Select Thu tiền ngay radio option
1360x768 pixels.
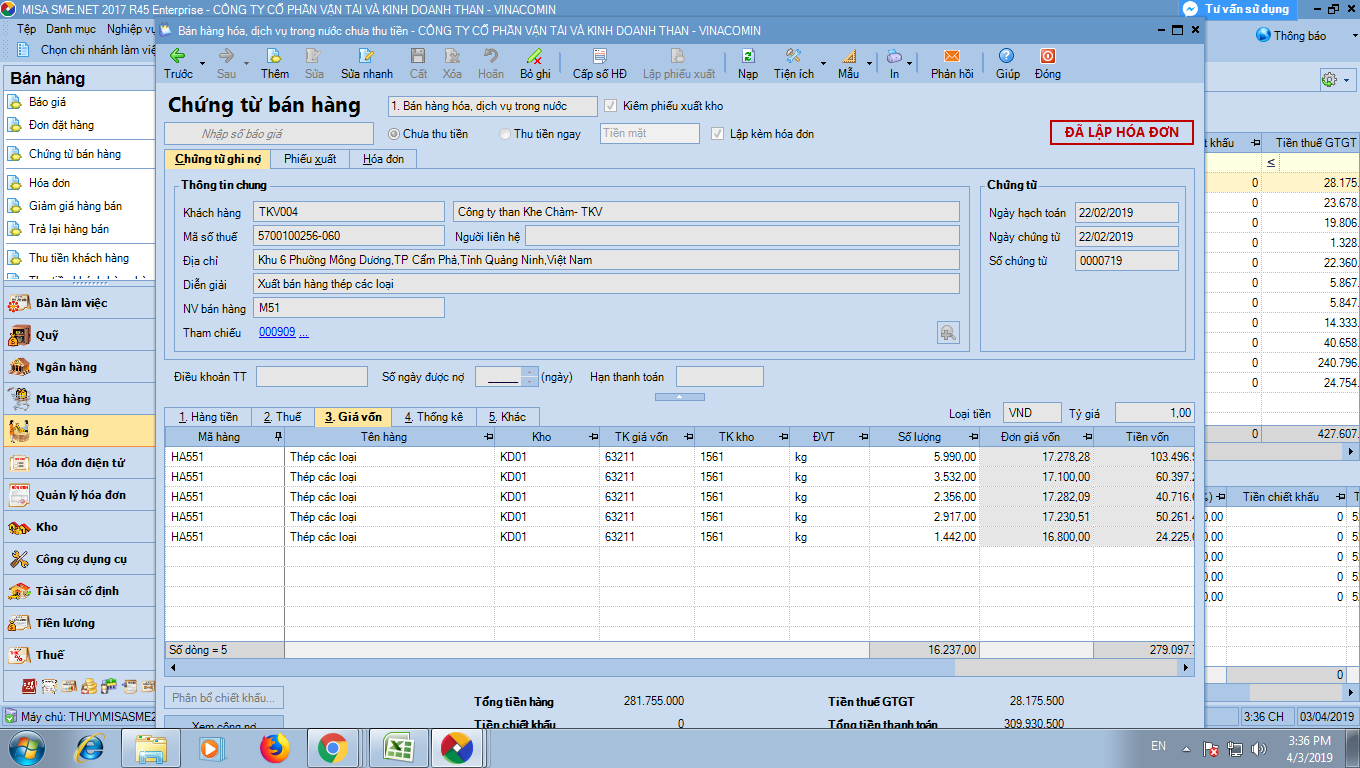pos(506,134)
